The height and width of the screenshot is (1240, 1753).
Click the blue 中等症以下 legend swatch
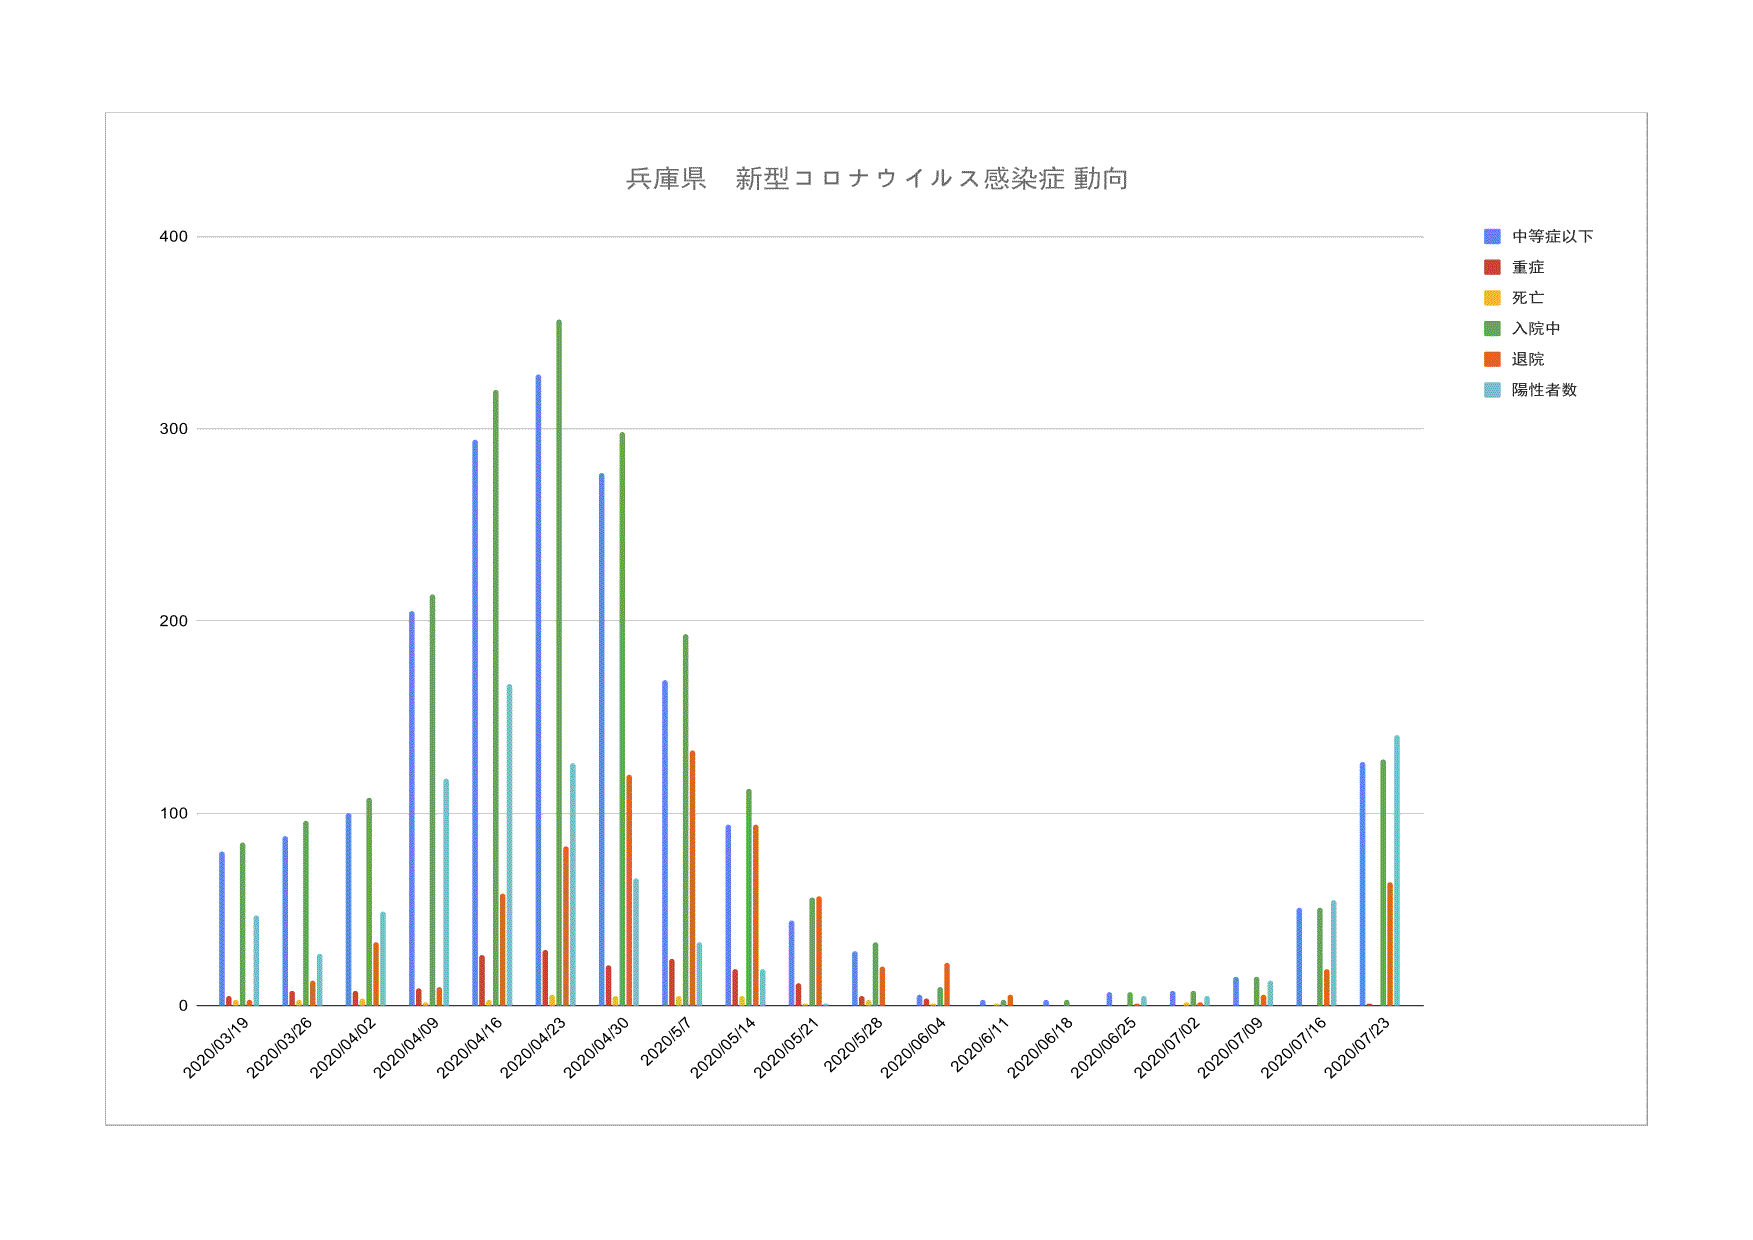tap(1492, 237)
